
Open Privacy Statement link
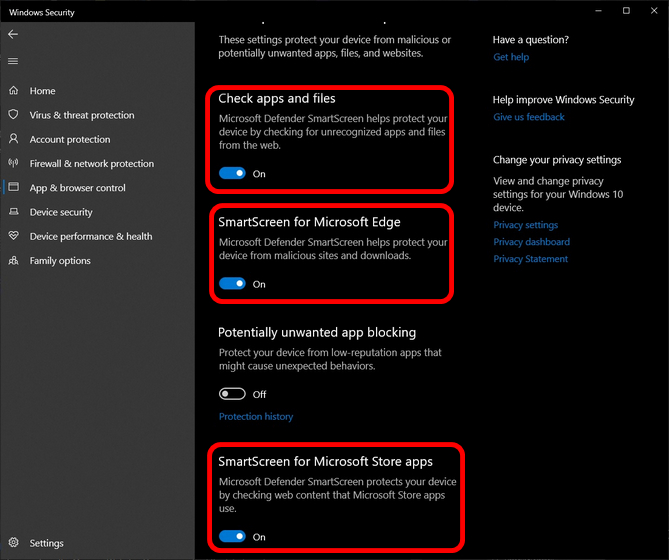click(x=530, y=259)
